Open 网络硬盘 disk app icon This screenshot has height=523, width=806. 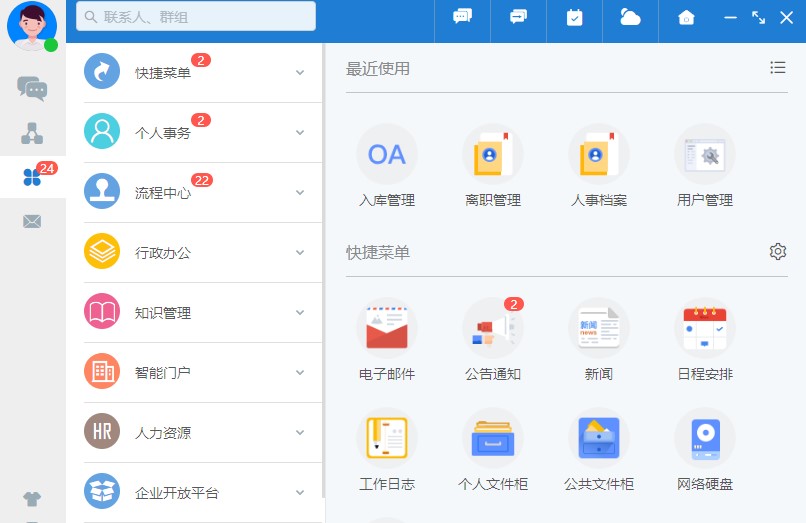tap(705, 438)
